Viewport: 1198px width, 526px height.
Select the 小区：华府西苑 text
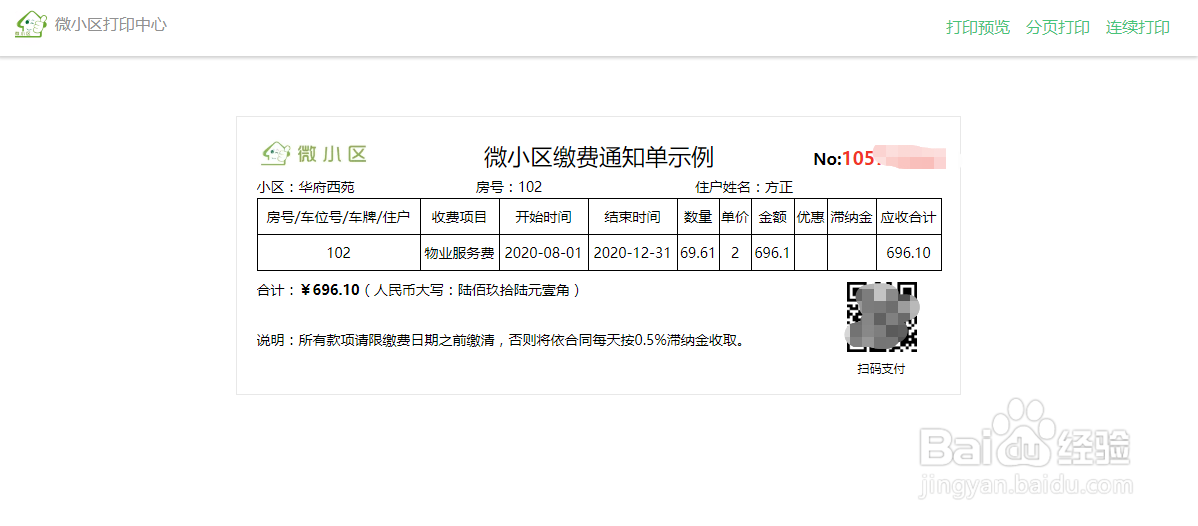pyautogui.click(x=306, y=187)
